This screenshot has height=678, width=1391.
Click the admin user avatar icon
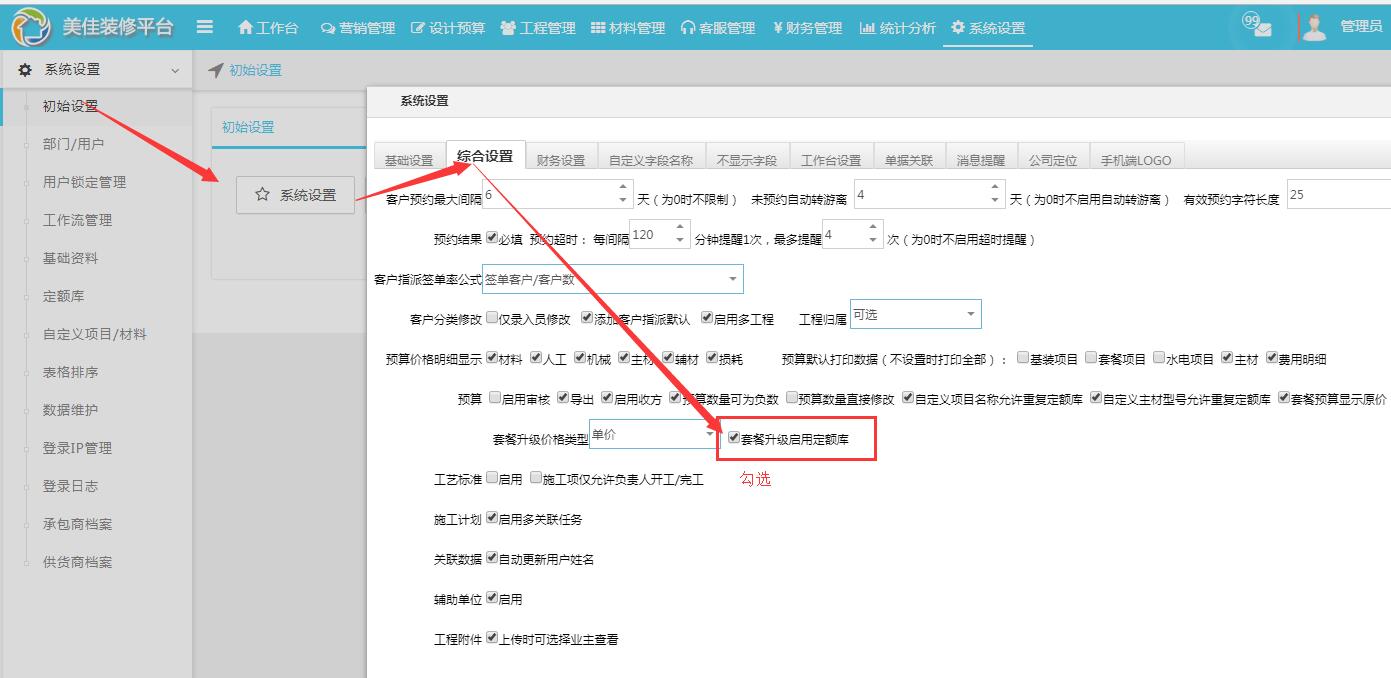[x=1313, y=26]
